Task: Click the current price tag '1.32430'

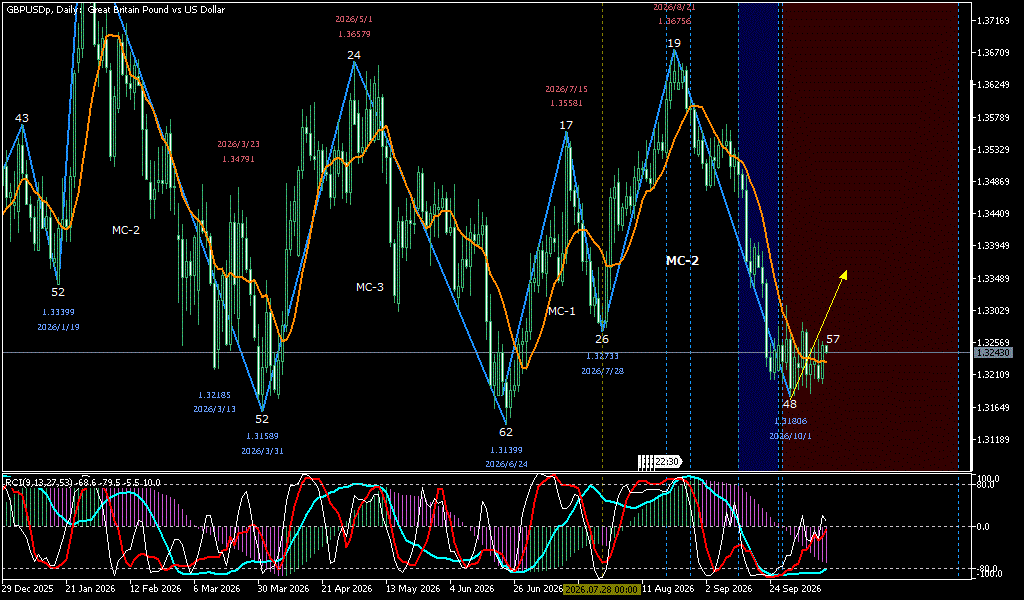Action: (993, 353)
